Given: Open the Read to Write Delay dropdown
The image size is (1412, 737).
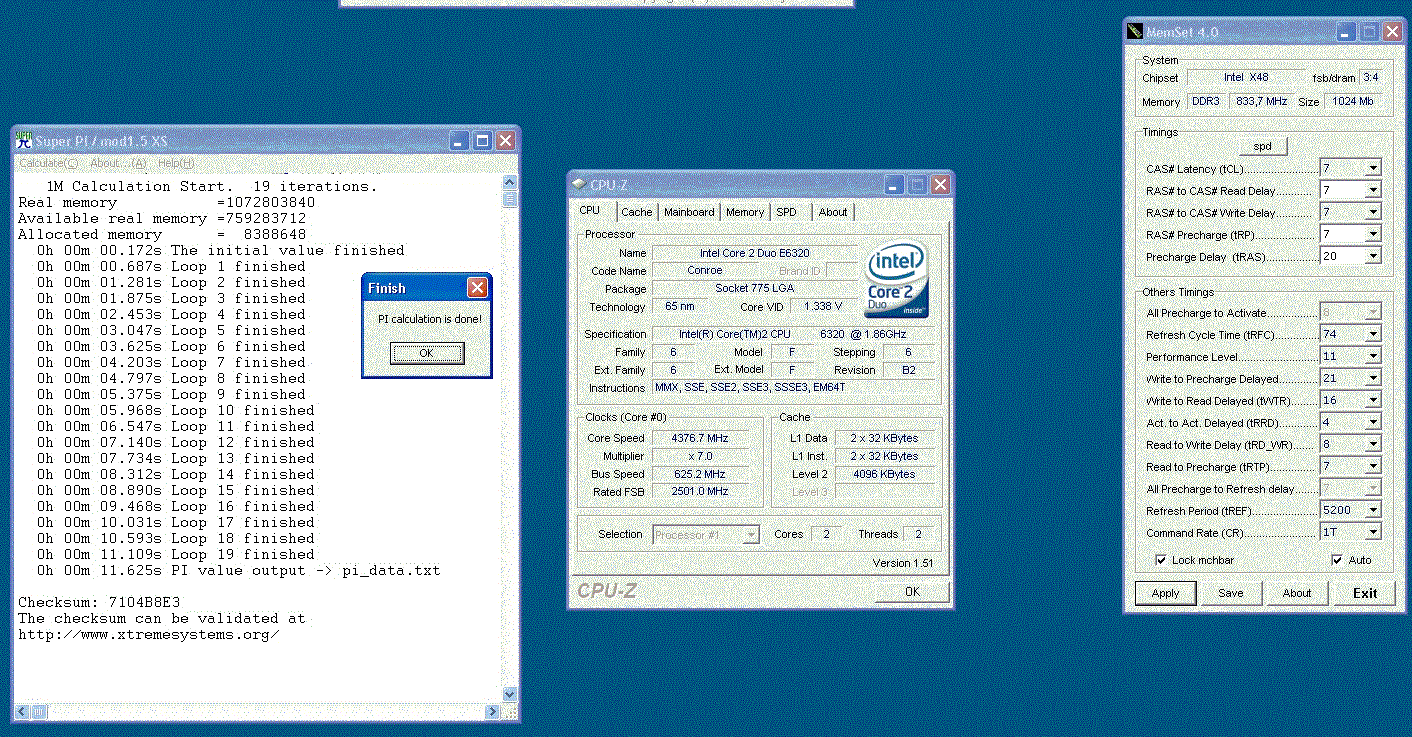Looking at the screenshot, I should 1373,444.
